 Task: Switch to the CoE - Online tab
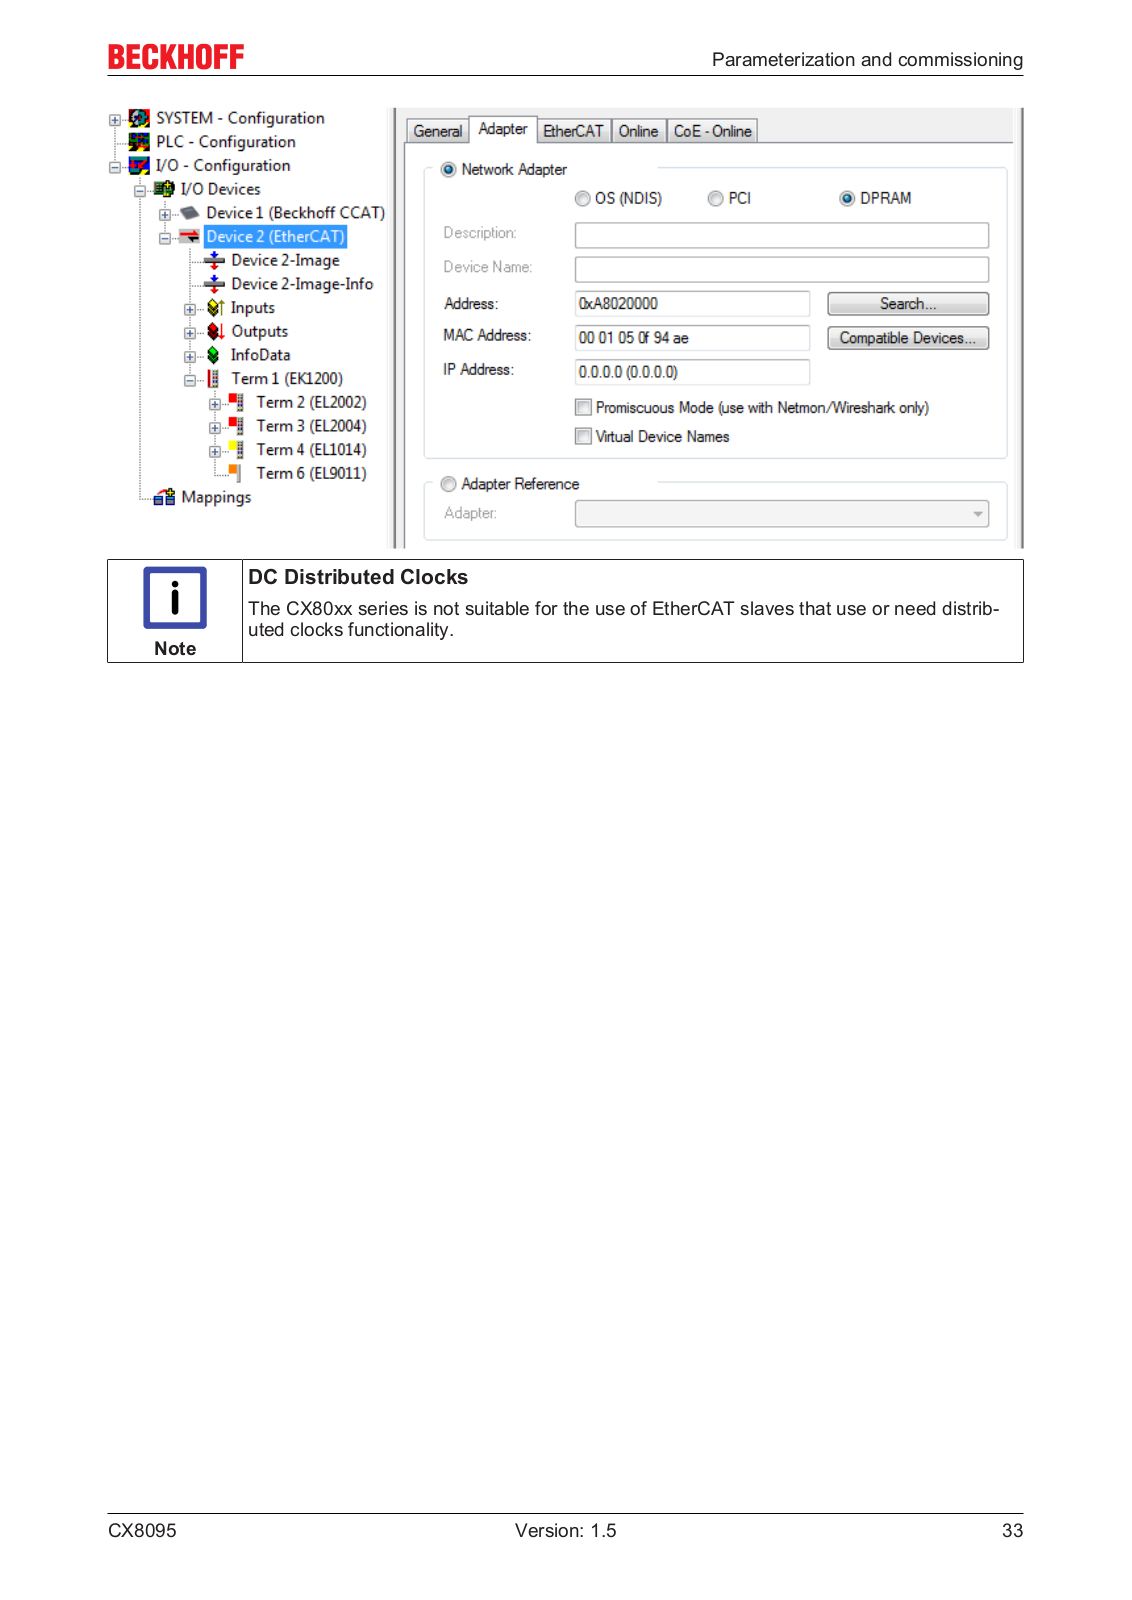[712, 131]
